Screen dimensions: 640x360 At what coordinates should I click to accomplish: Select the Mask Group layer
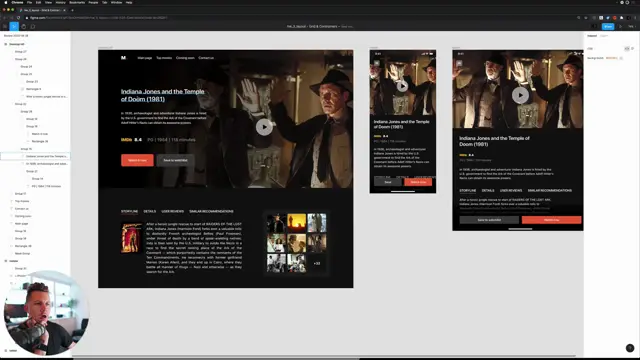click(x=22, y=253)
